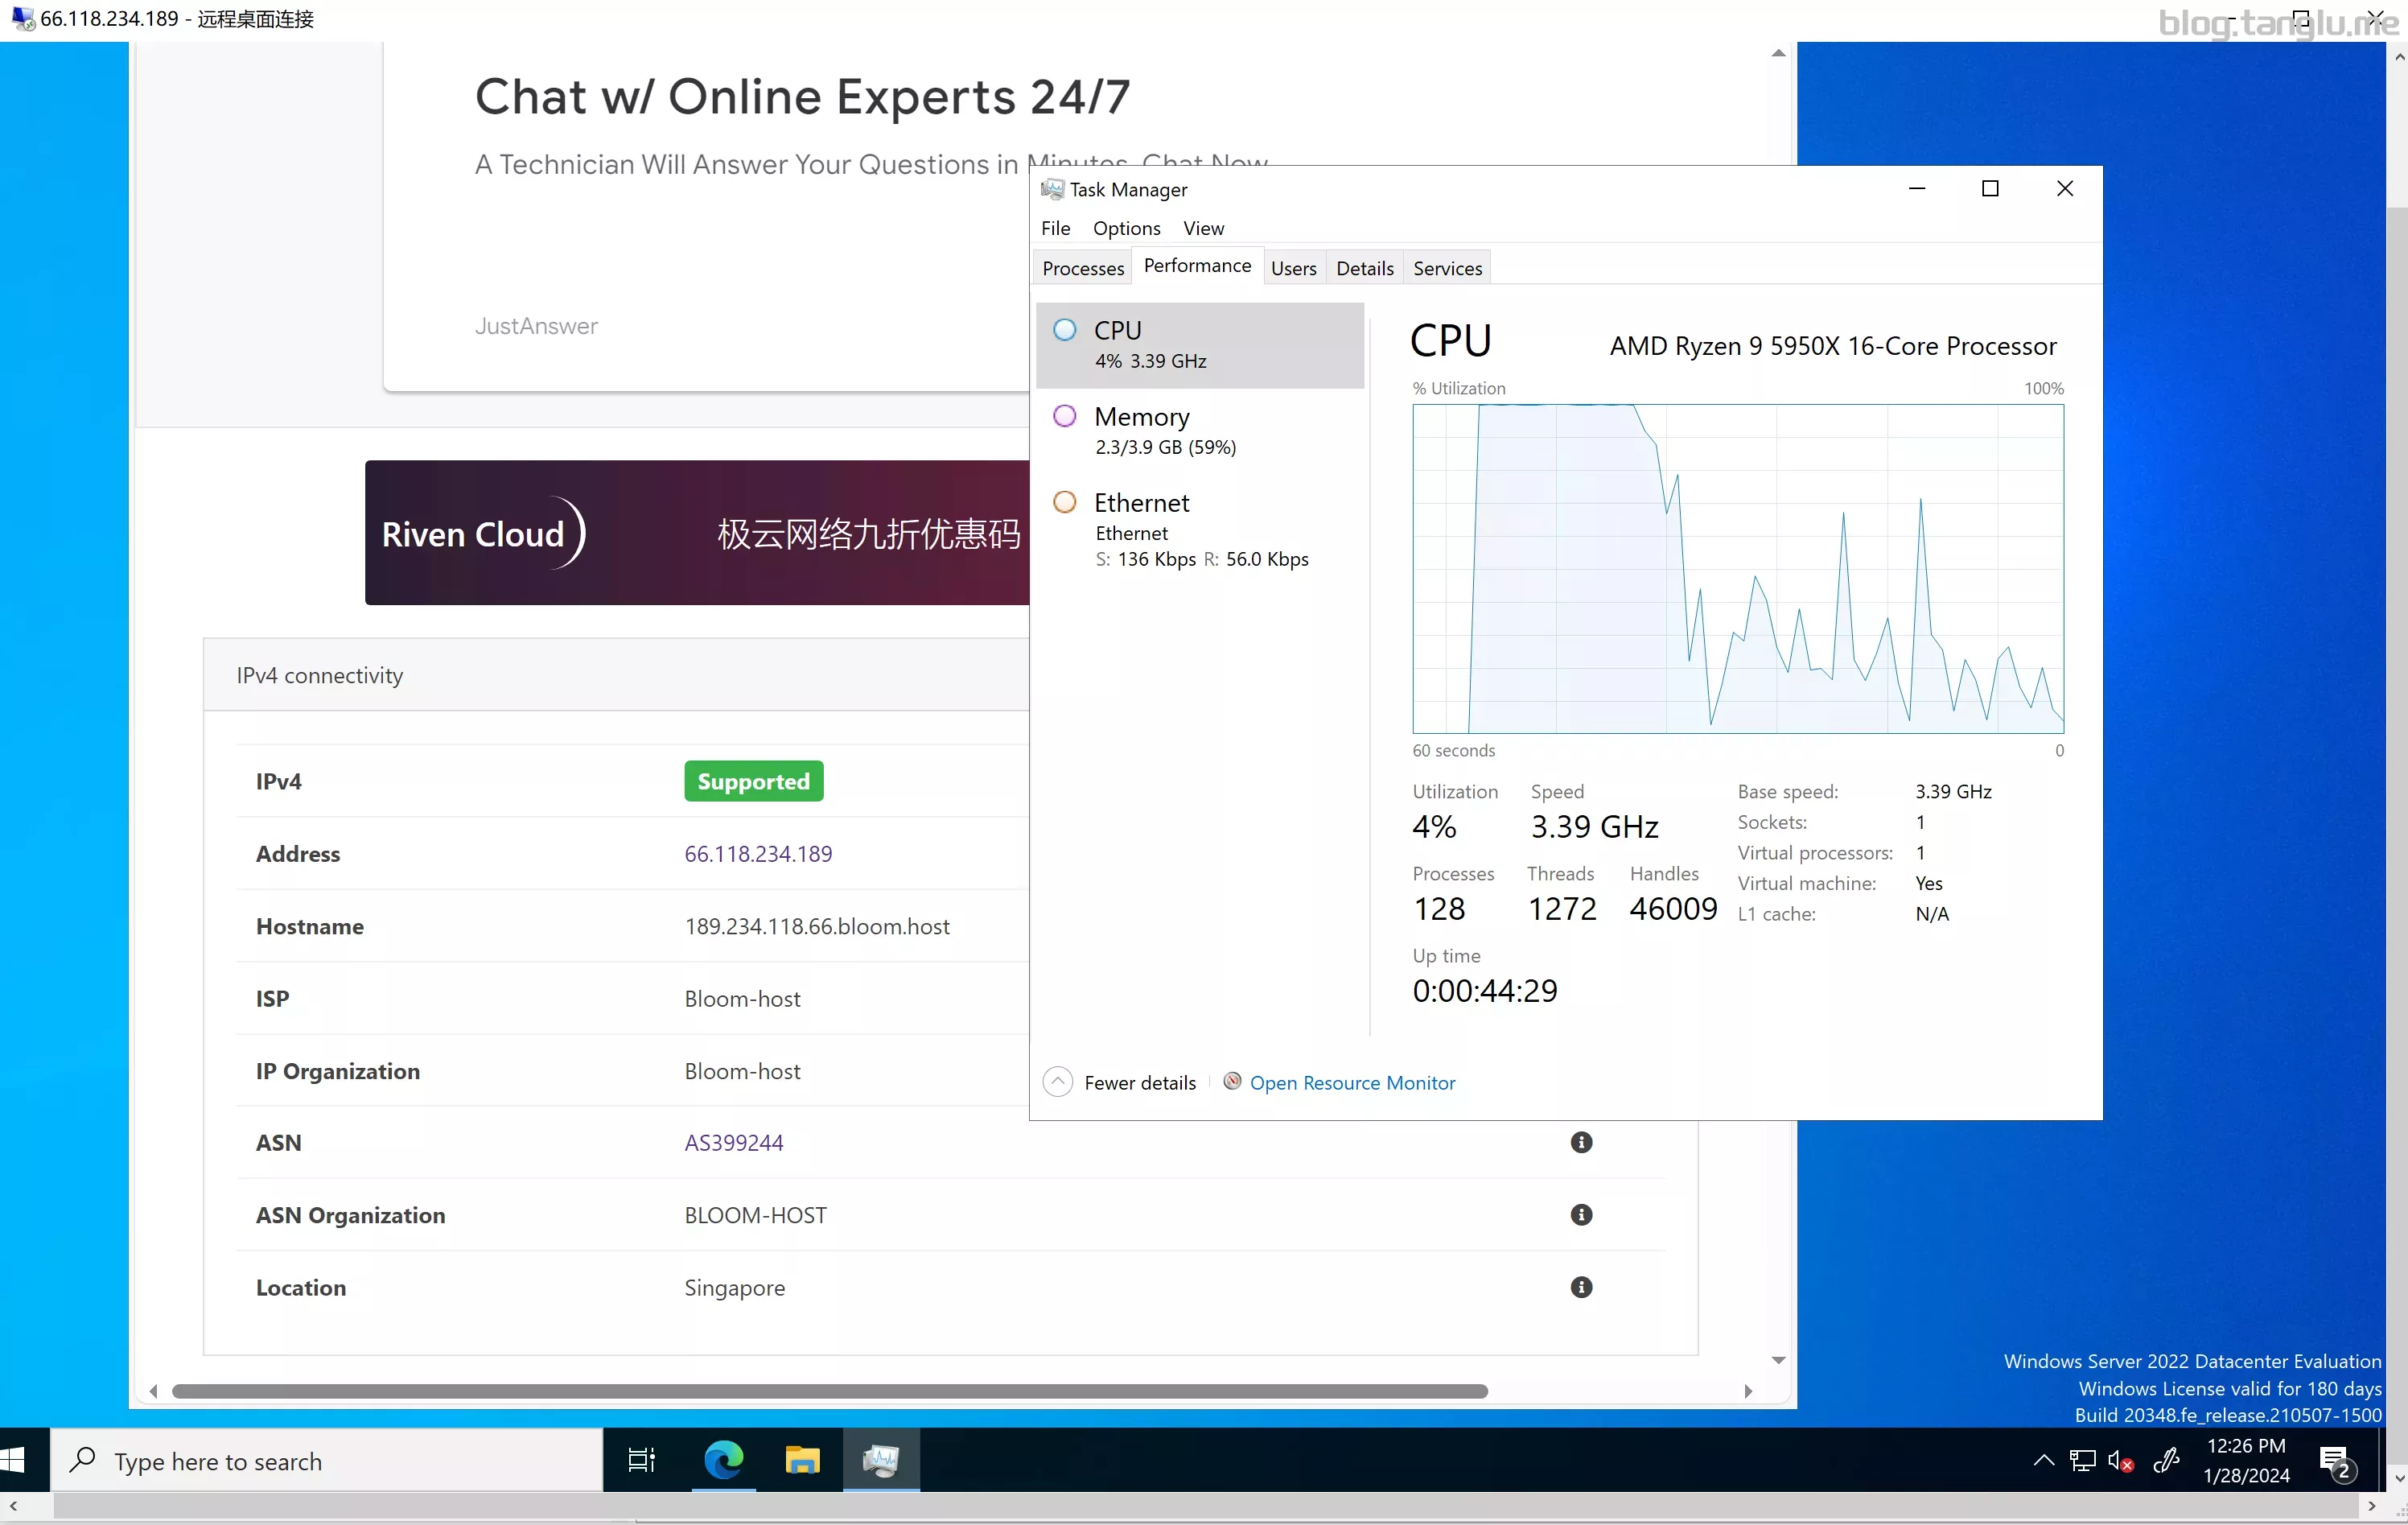Launch Microsoft Edge from the taskbar

[x=723, y=1460]
